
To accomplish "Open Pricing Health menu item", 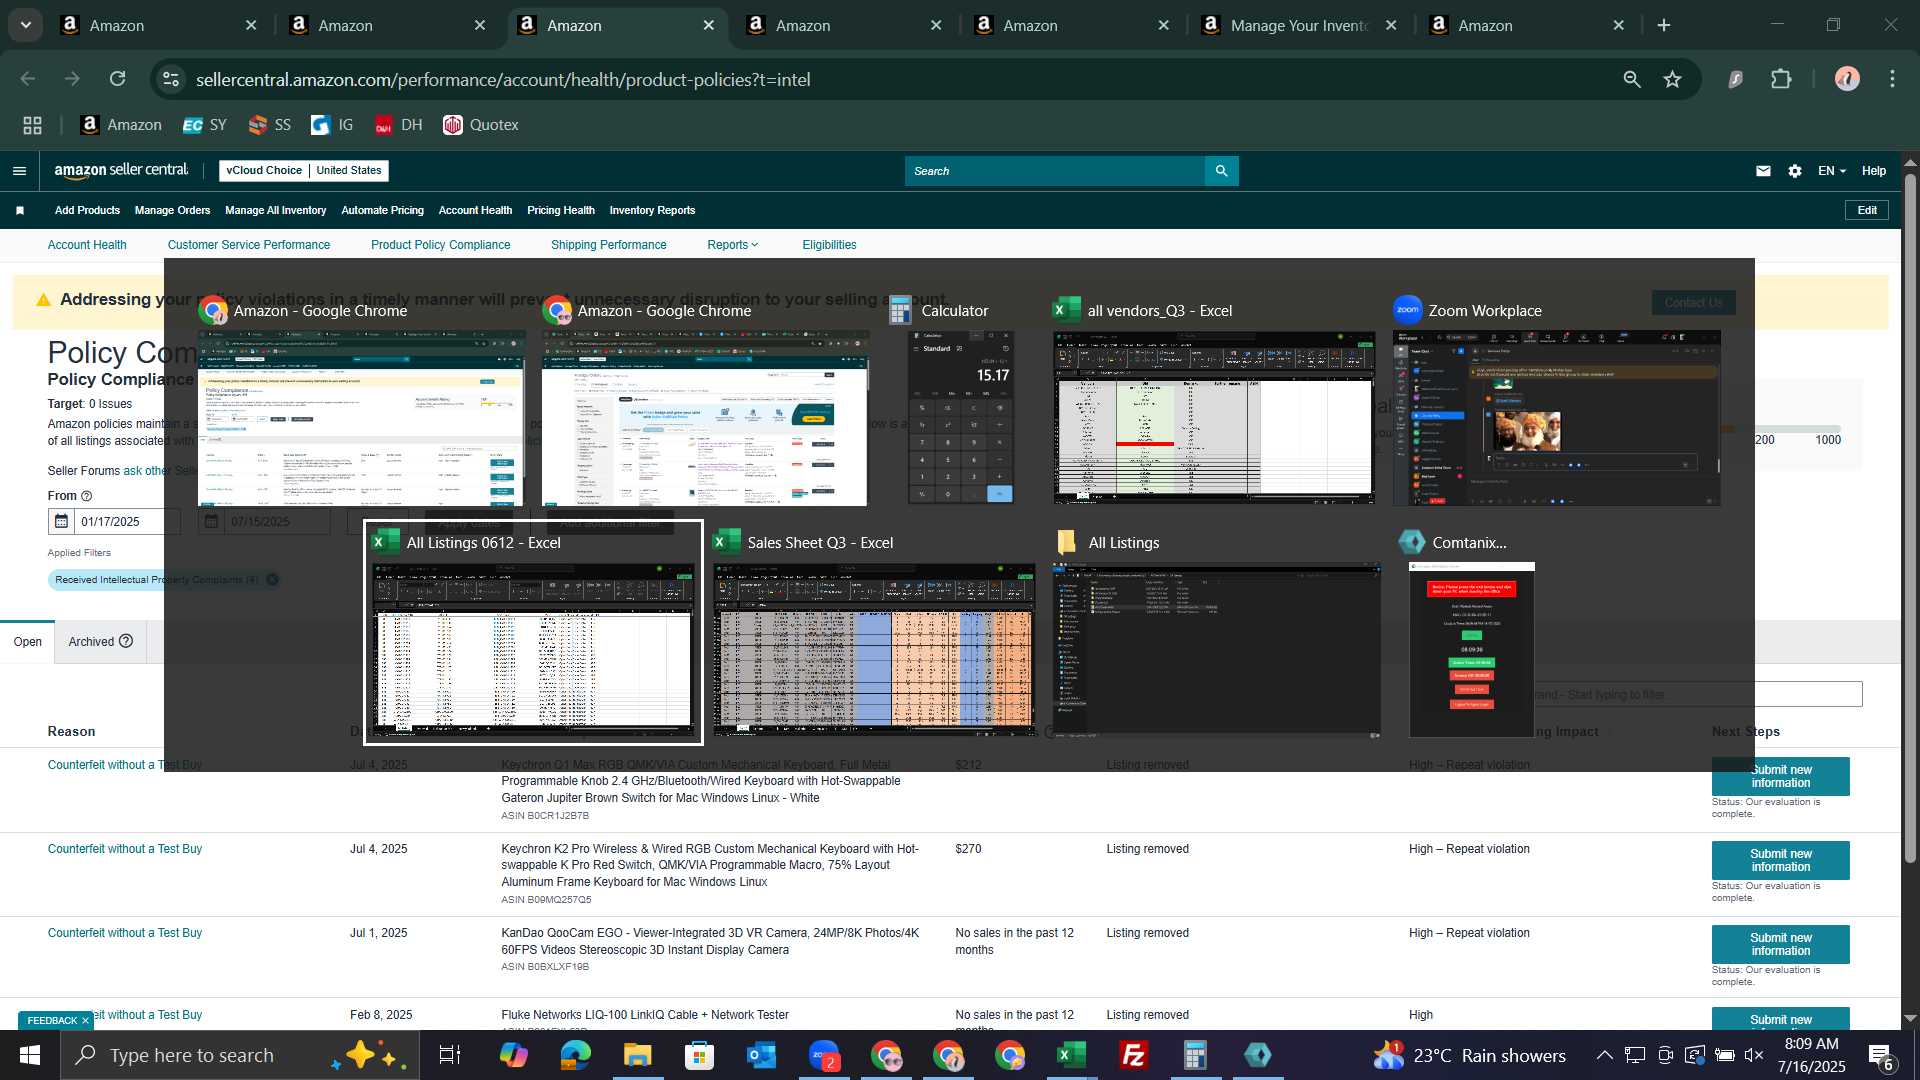I will tap(560, 210).
